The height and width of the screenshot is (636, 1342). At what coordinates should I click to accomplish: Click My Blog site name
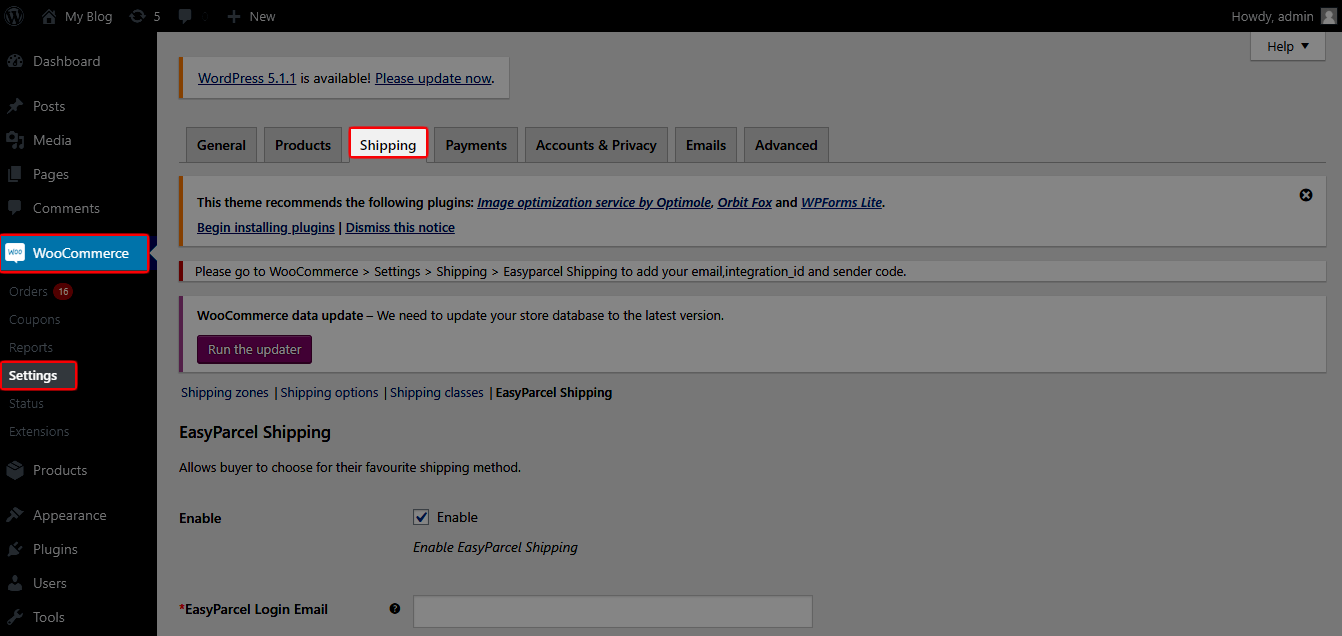tap(89, 16)
